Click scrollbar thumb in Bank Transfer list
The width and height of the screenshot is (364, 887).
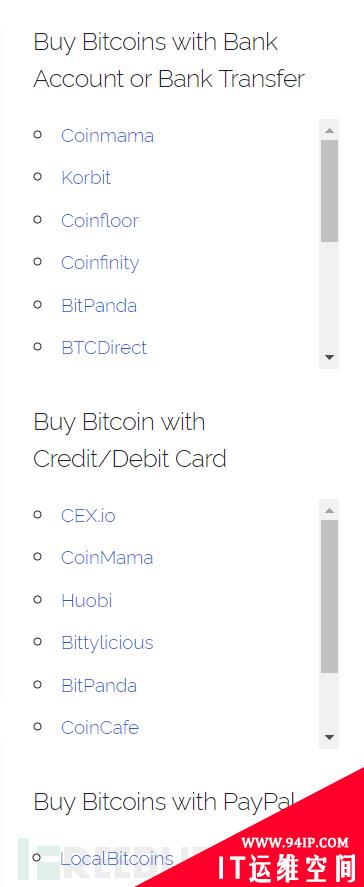329,191
